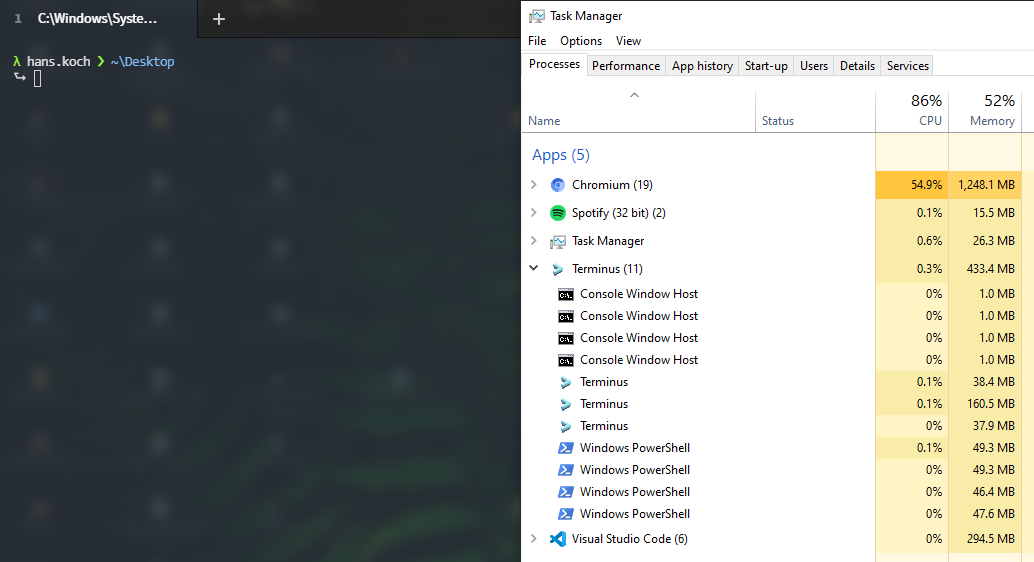This screenshot has width=1034, height=562.
Task: Click PowerShell icon in the 46.4 MB row
Action: pos(566,492)
